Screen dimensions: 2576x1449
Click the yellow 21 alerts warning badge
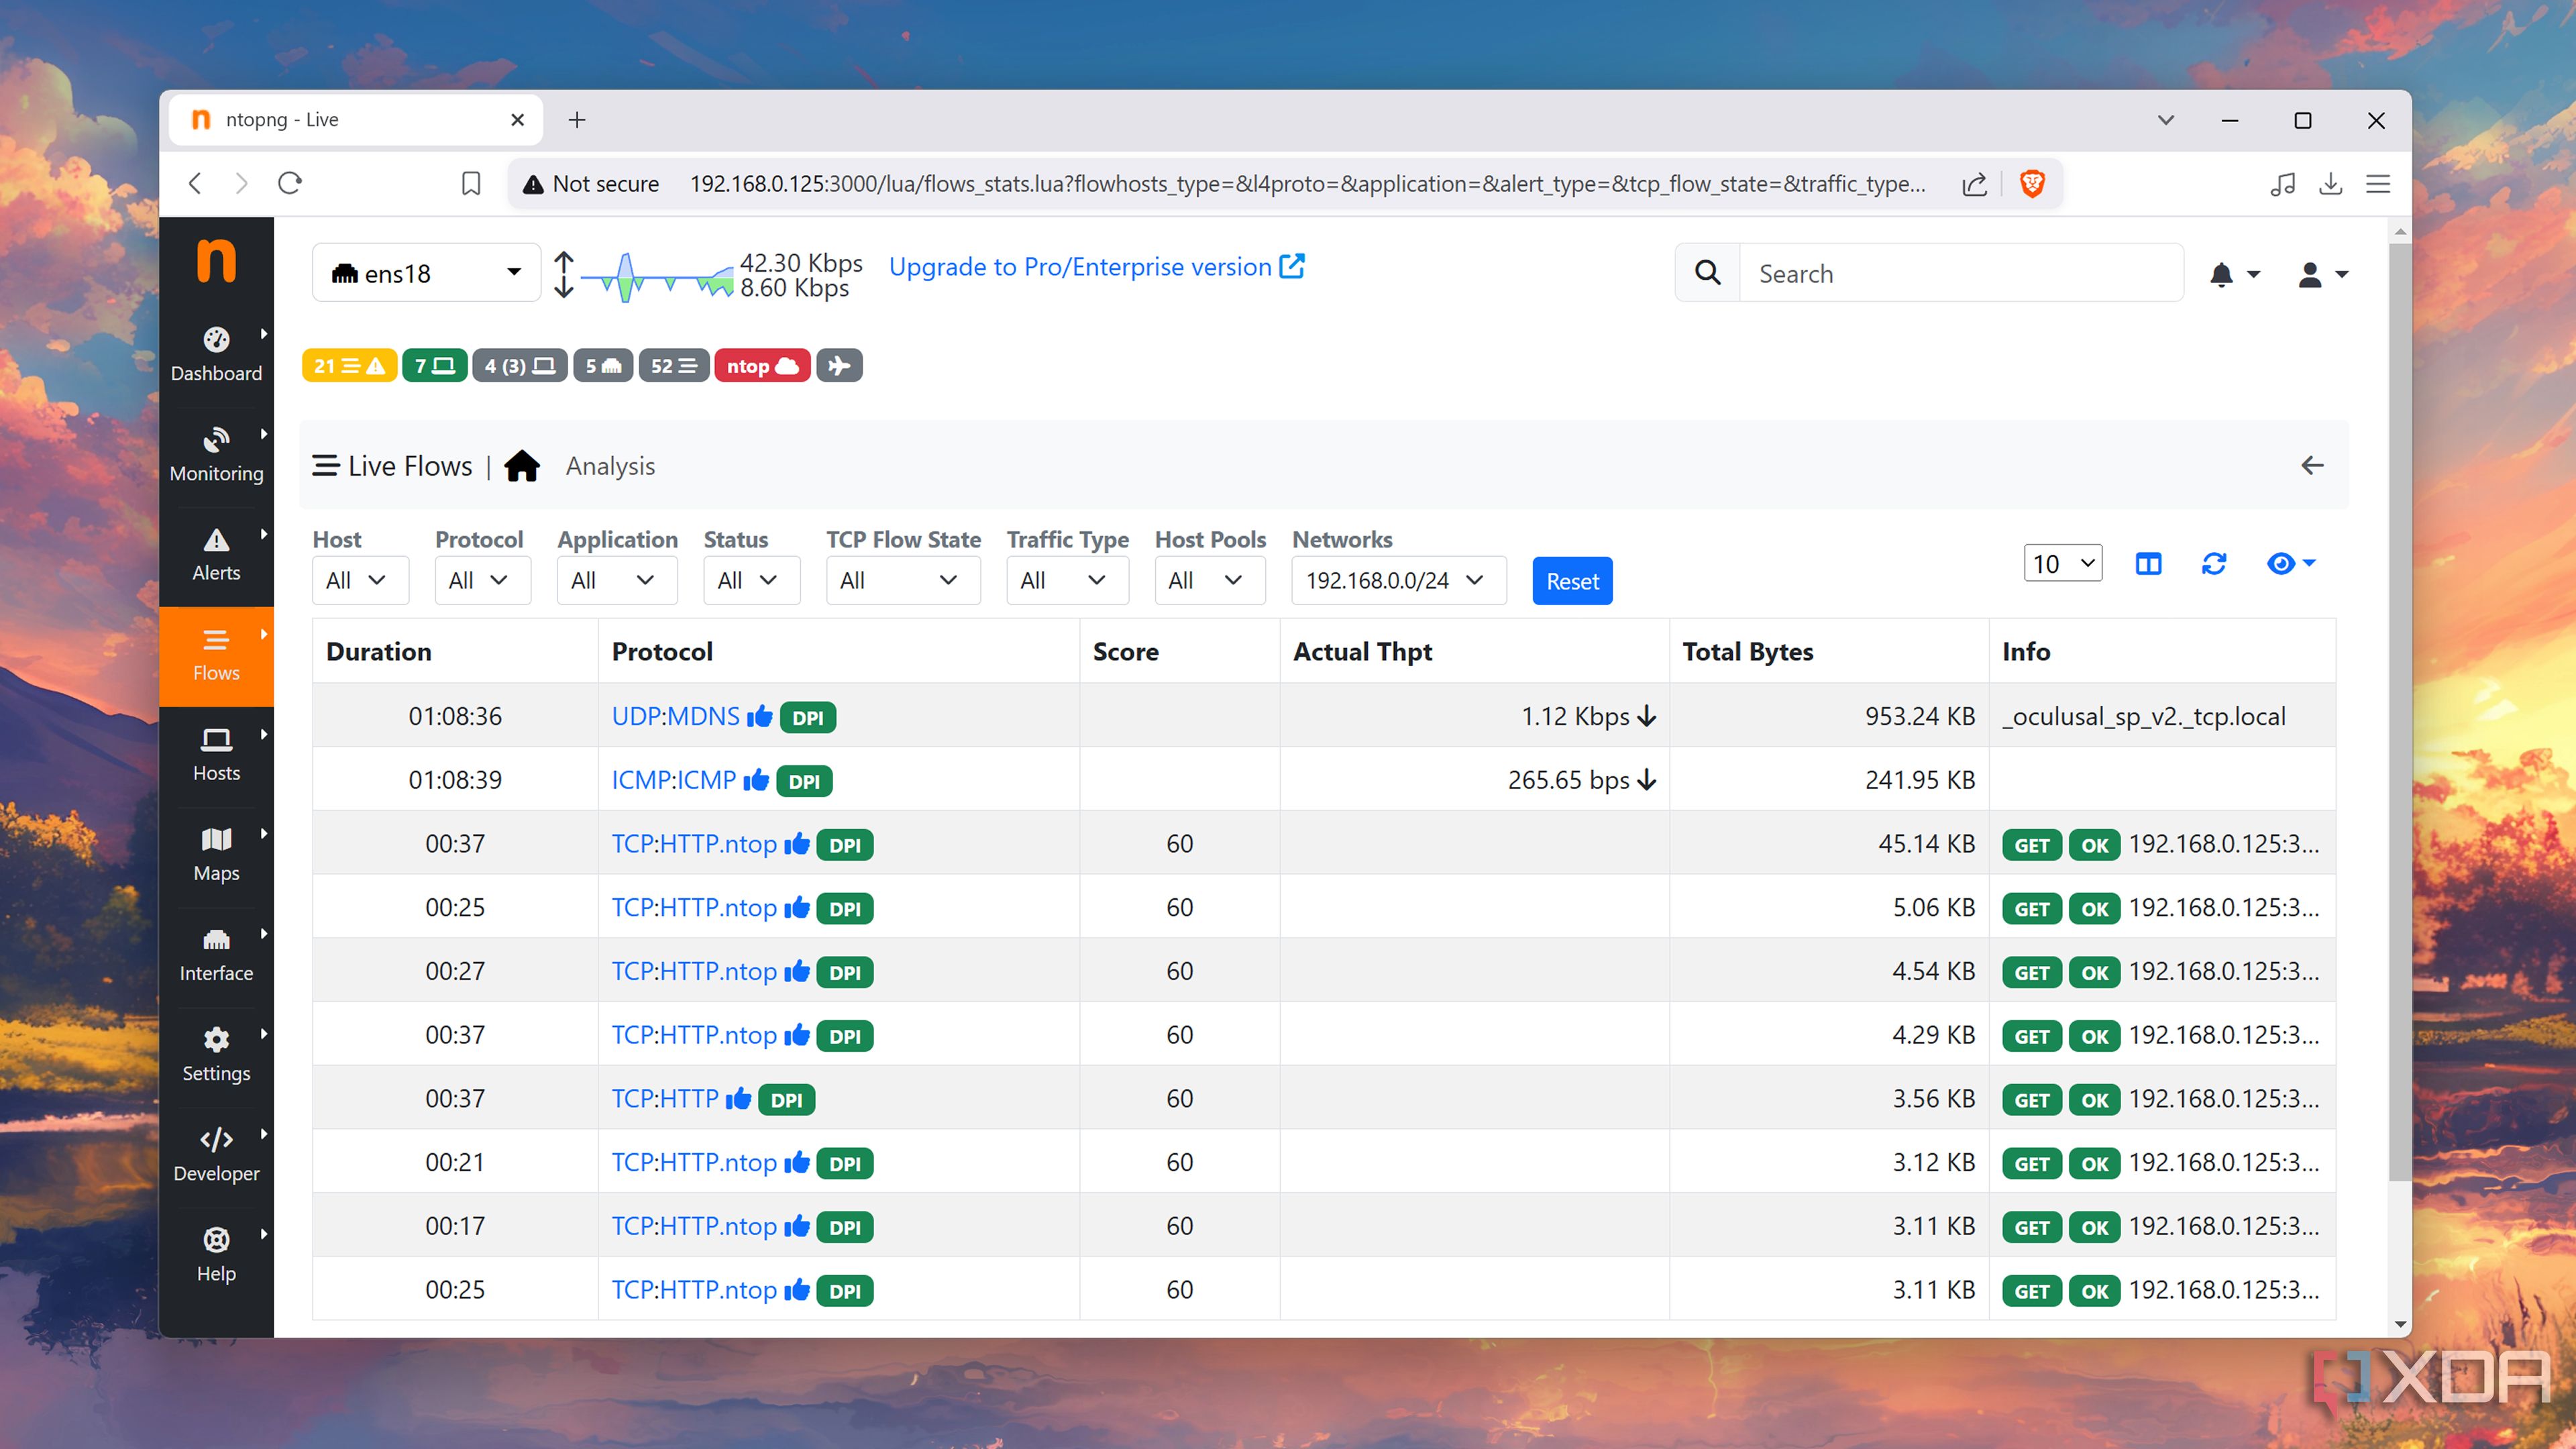348,365
